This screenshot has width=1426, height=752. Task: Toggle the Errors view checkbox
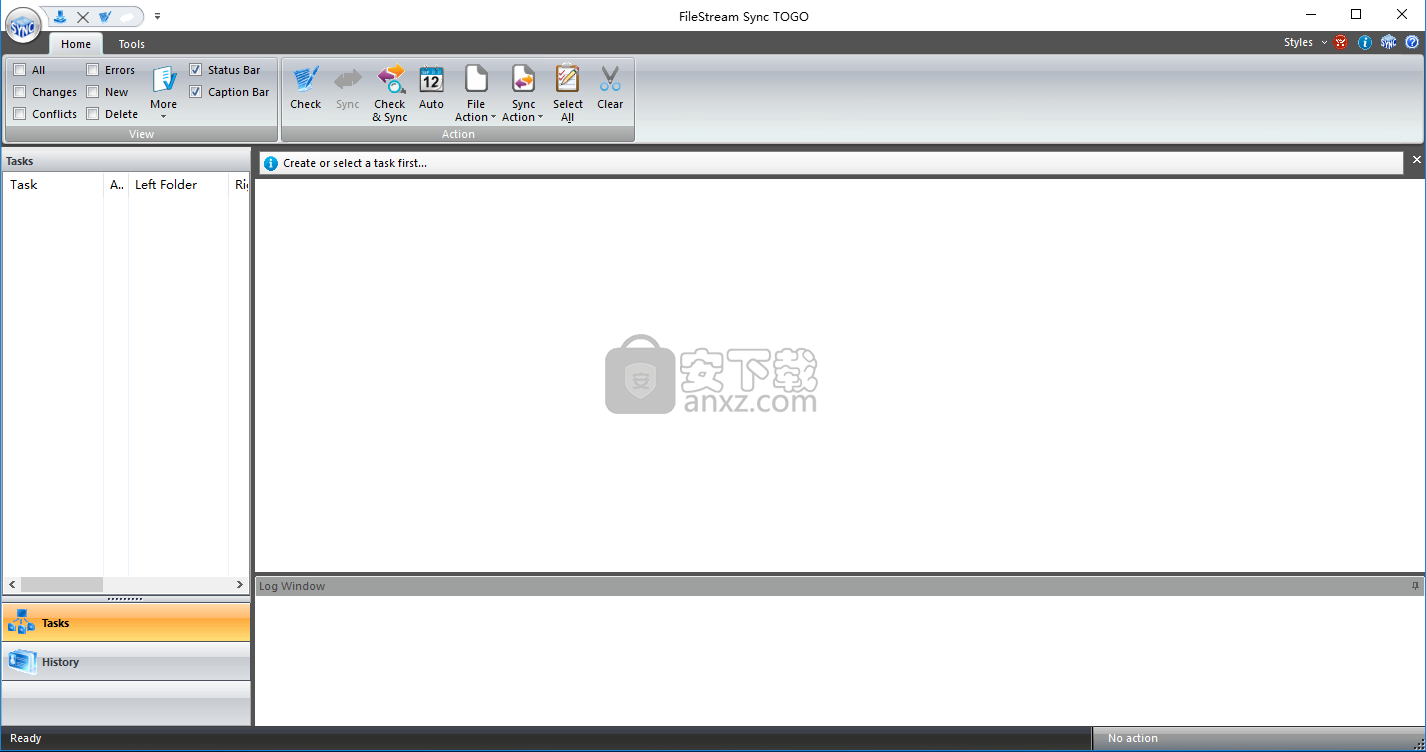[93, 70]
